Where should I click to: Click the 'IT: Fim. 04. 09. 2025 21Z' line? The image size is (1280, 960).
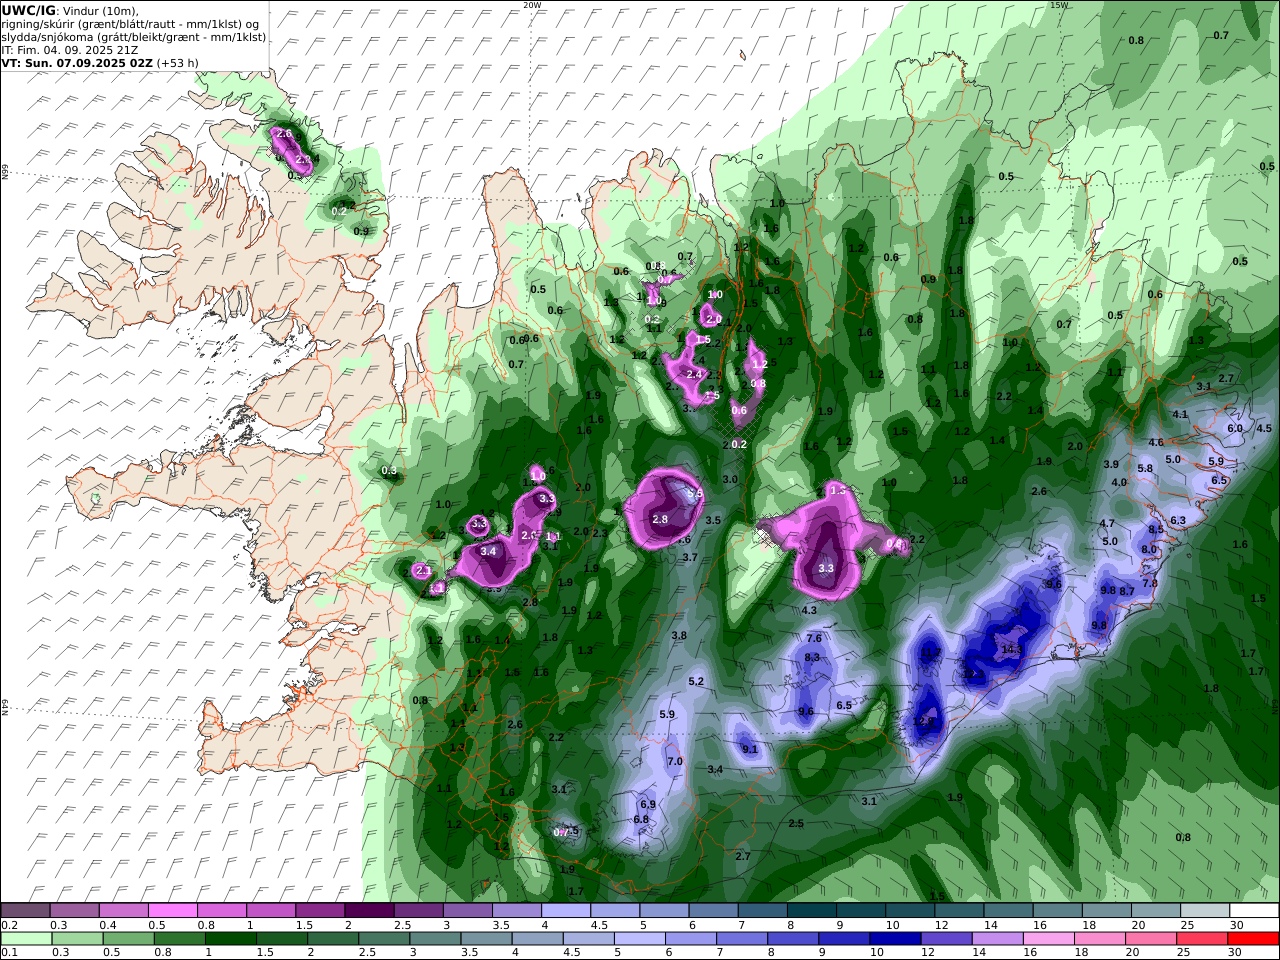[x=70, y=49]
